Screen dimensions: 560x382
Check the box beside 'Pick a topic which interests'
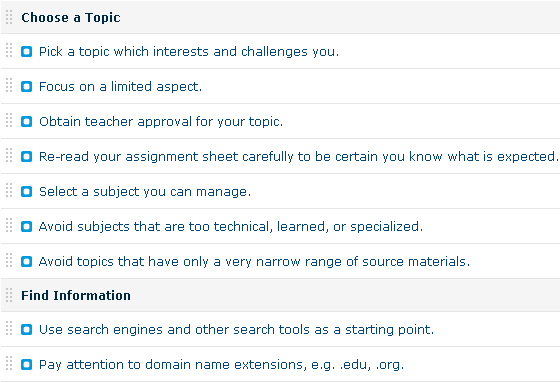[x=26, y=52]
